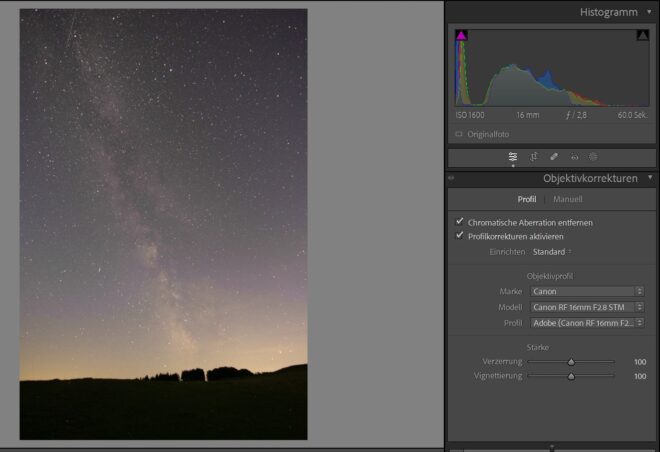660x452 pixels.
Task: Disable Profilkorrekturen aktivieren checkbox
Action: [x=460, y=236]
